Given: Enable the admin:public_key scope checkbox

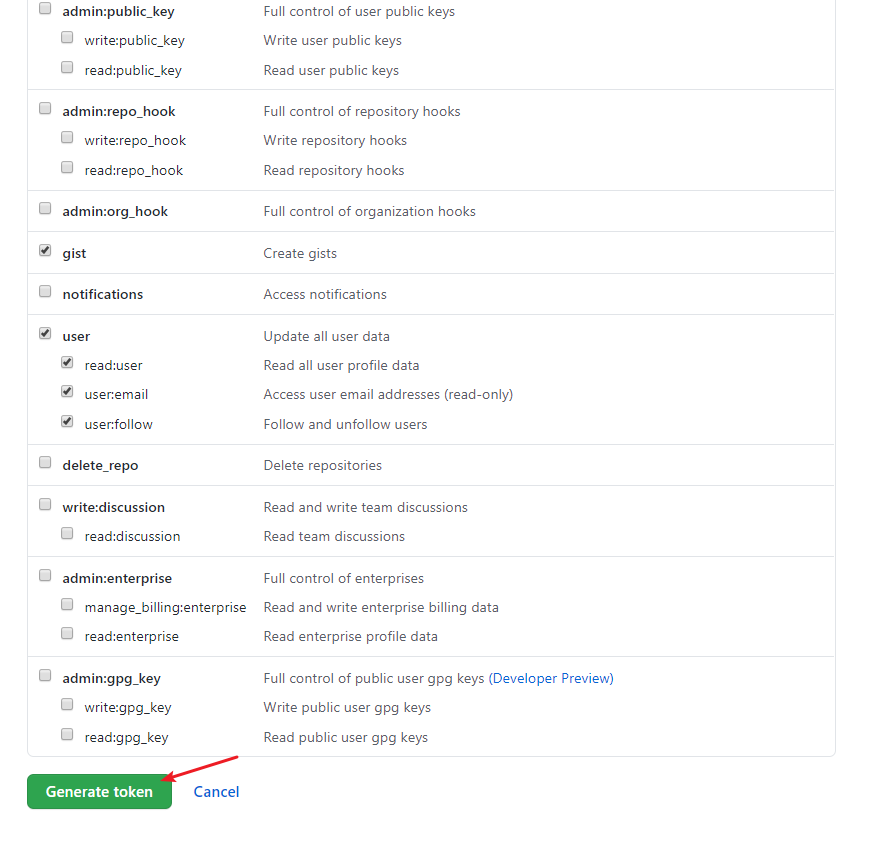Looking at the screenshot, I should (44, 7).
